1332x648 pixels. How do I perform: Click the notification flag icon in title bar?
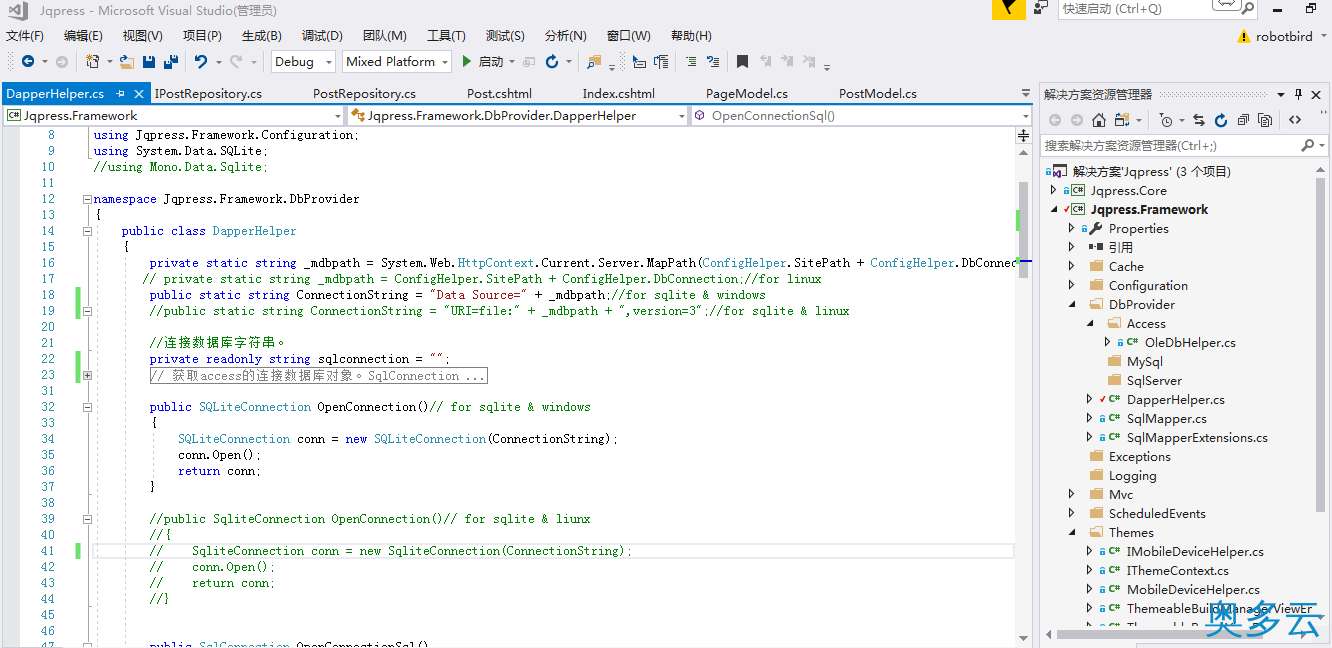pos(1009,9)
